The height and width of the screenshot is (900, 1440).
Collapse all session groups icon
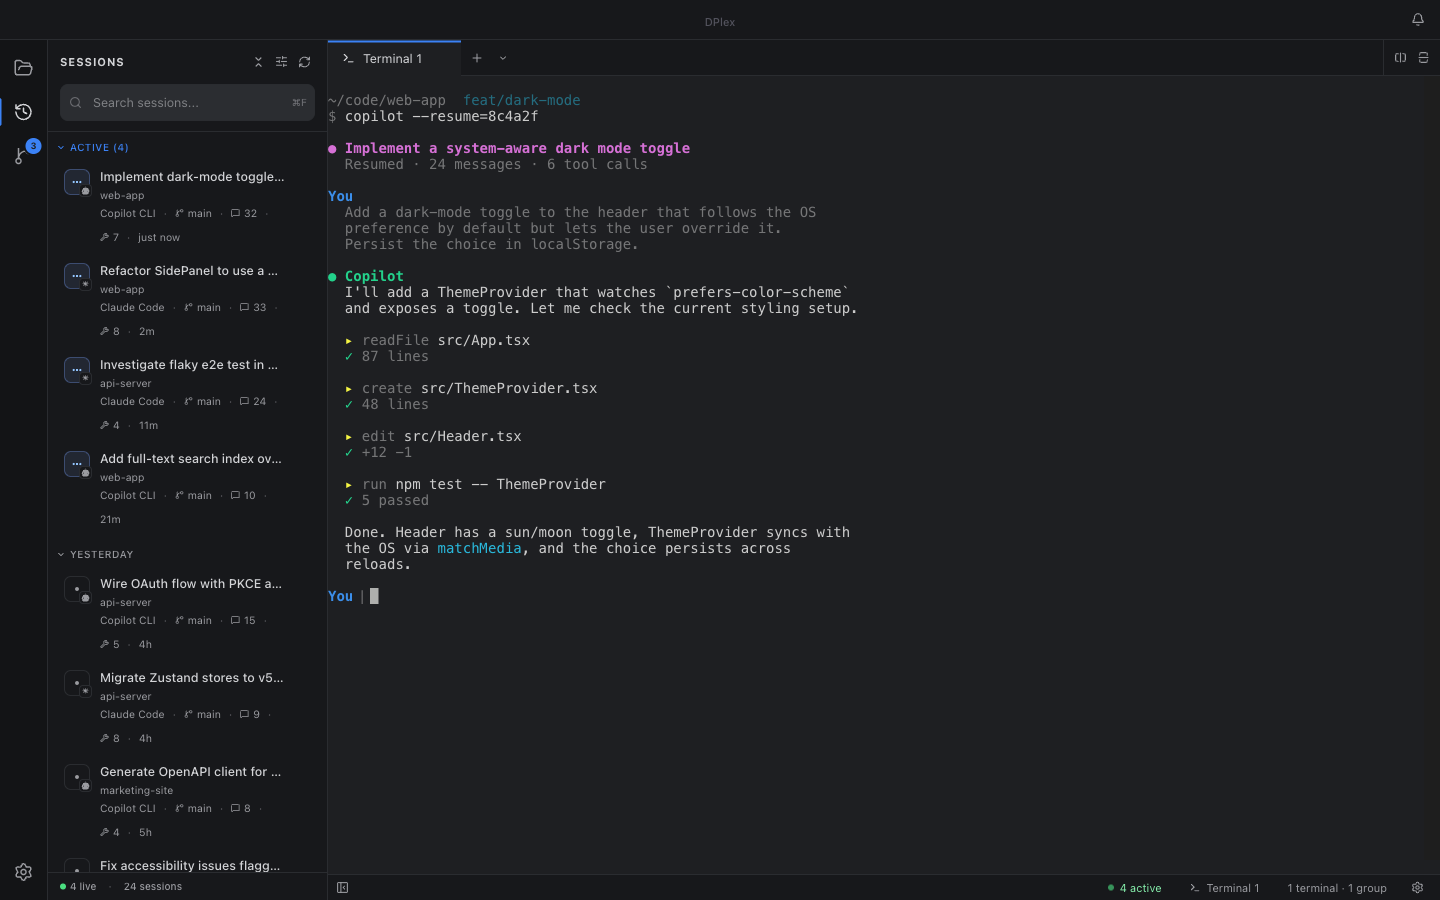pyautogui.click(x=258, y=62)
